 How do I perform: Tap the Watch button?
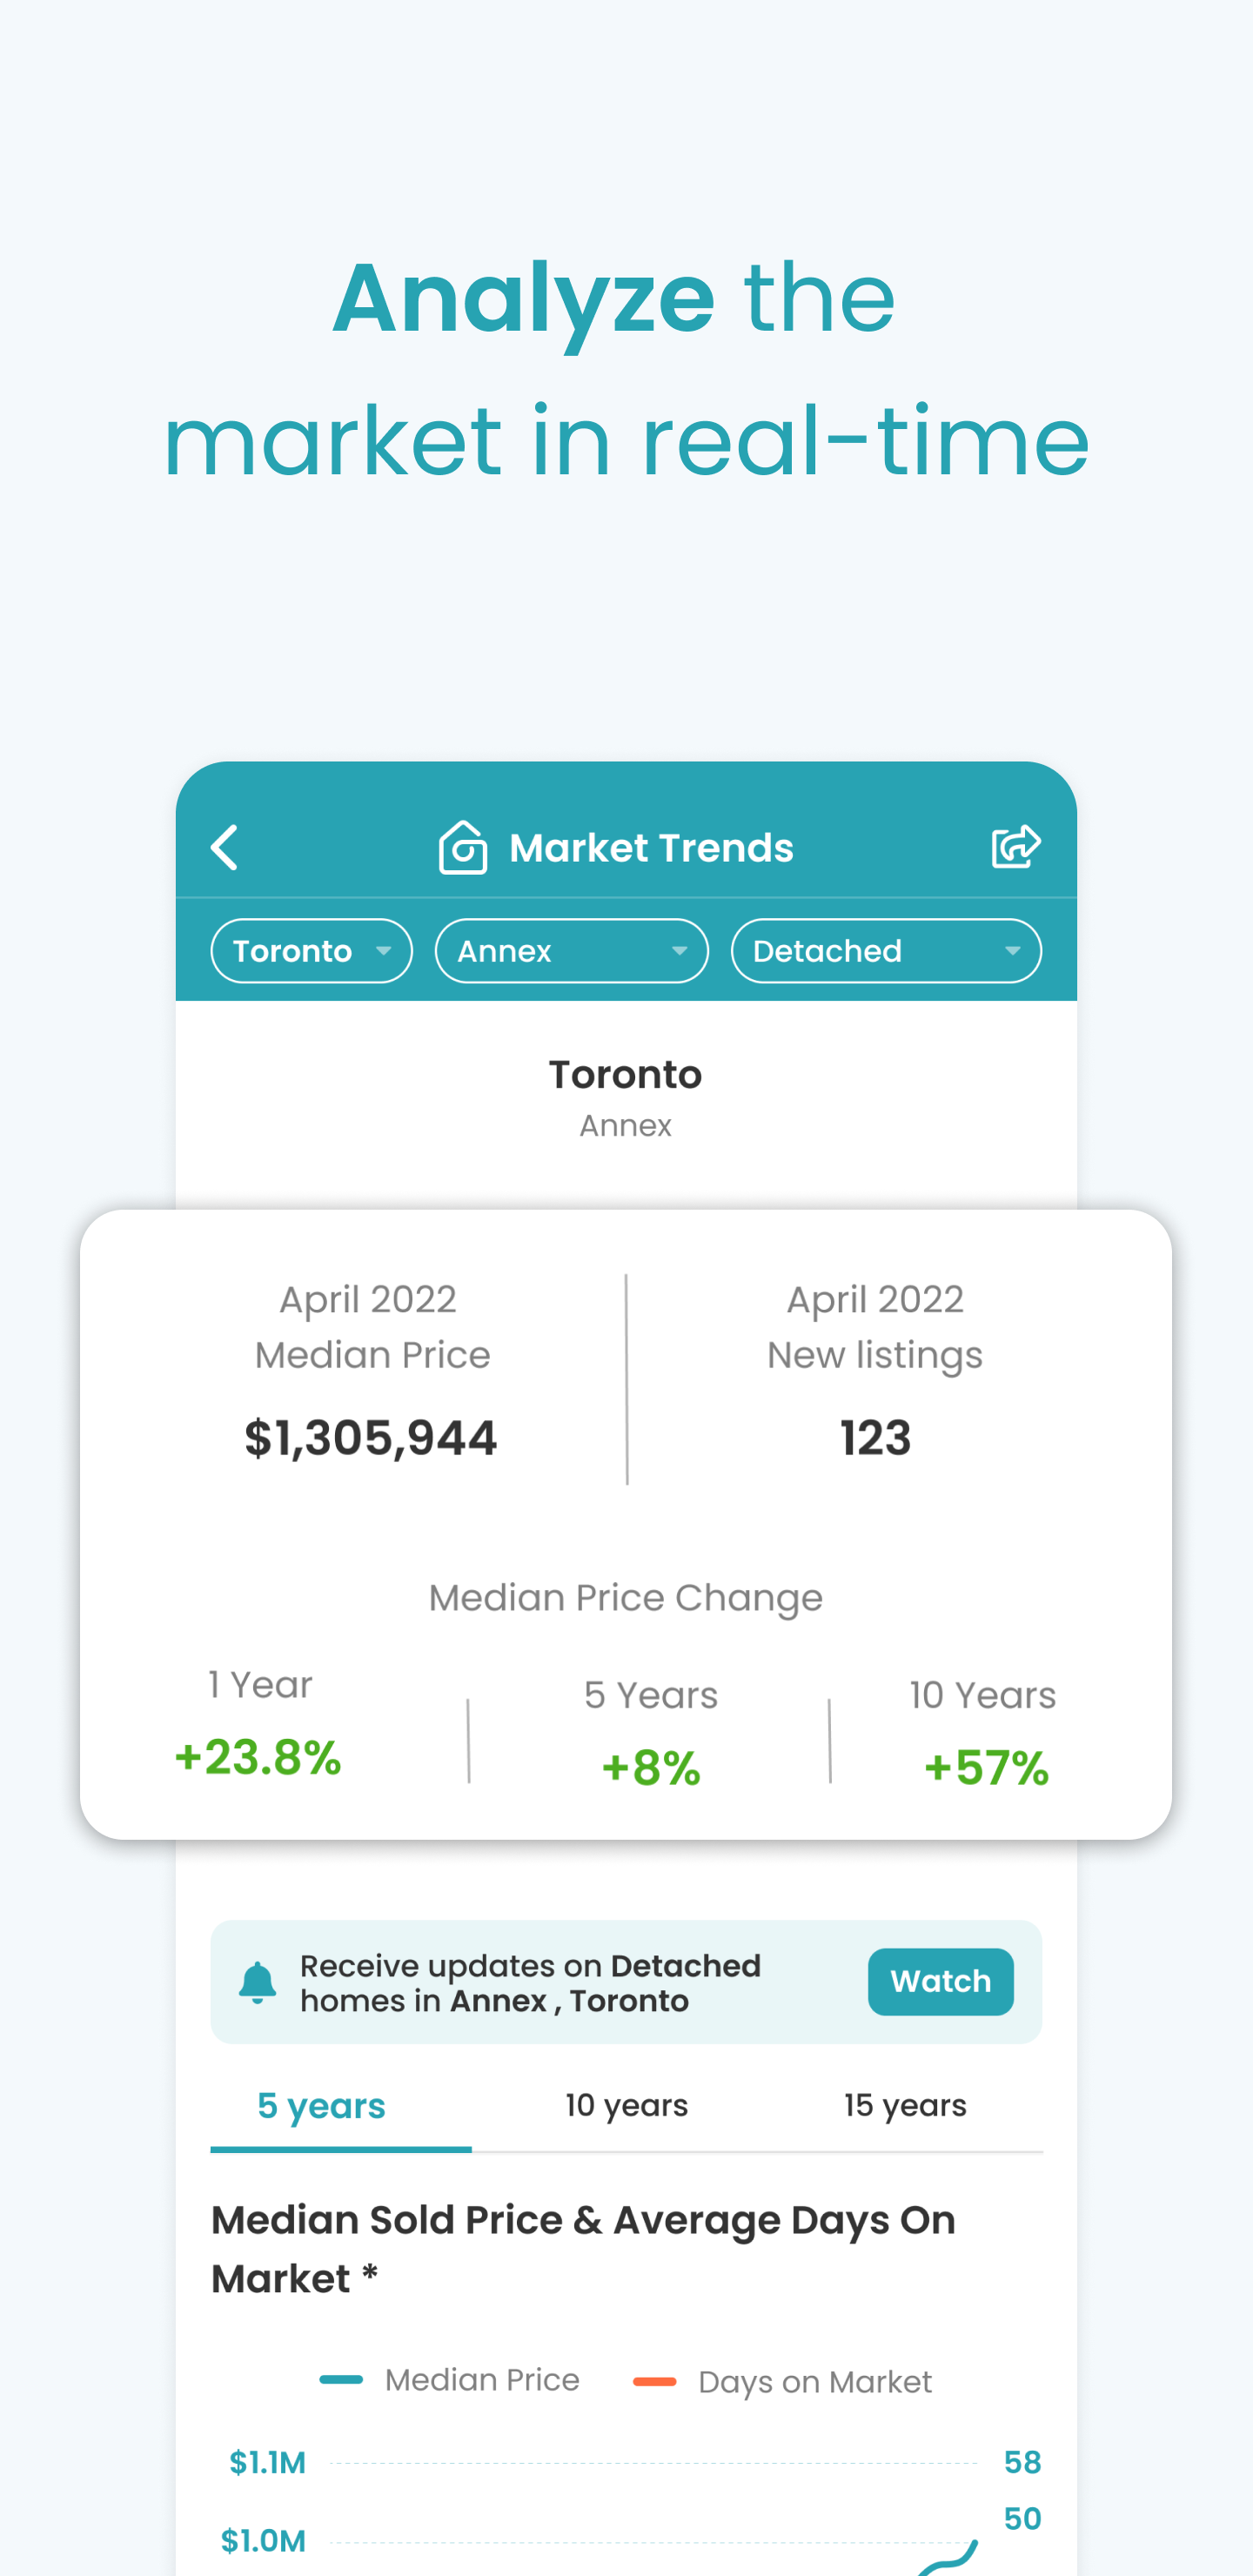coord(940,1981)
